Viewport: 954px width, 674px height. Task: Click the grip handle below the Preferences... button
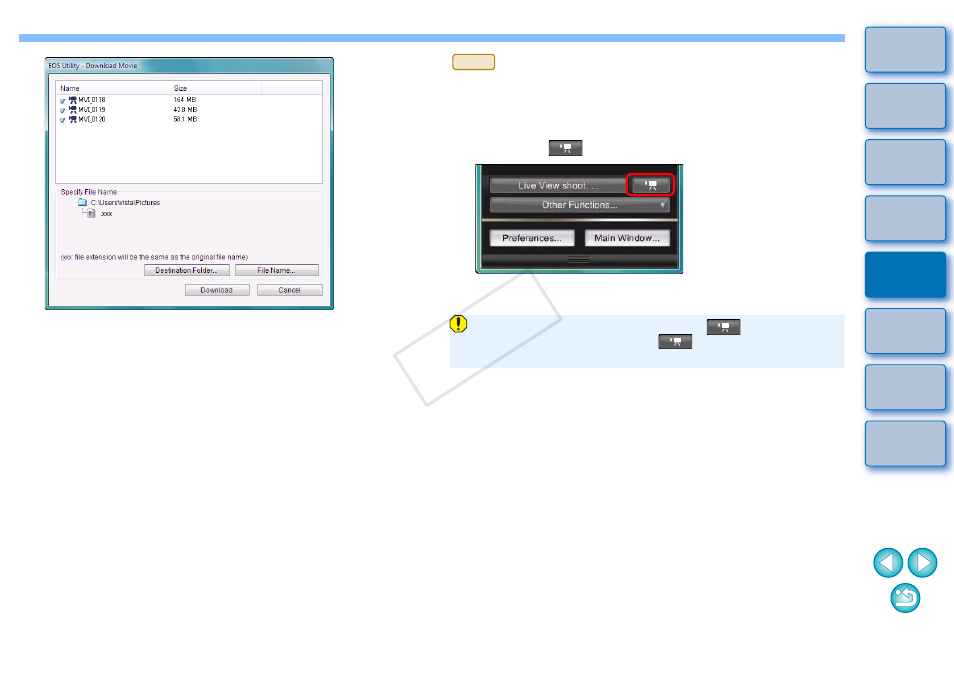click(x=578, y=260)
